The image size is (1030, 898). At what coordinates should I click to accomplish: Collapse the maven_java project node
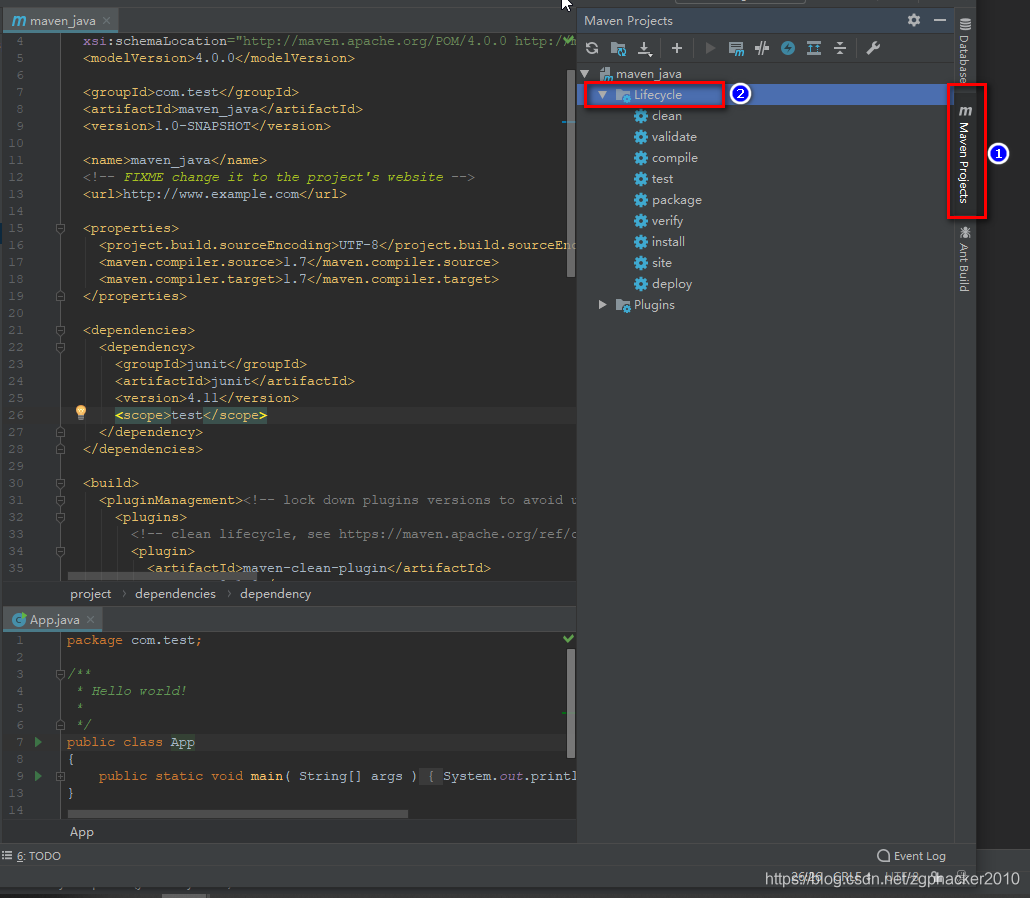tap(585, 74)
